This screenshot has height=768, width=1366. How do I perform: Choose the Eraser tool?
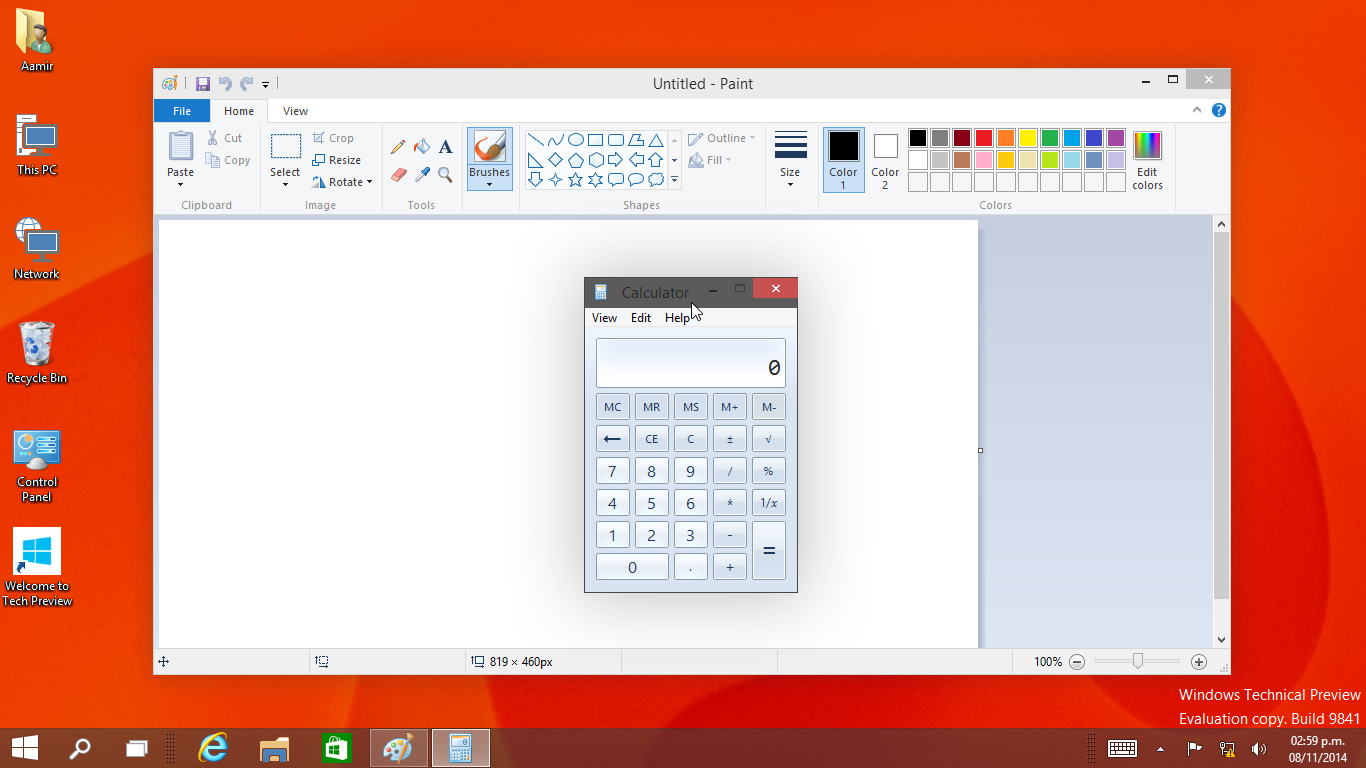(398, 175)
